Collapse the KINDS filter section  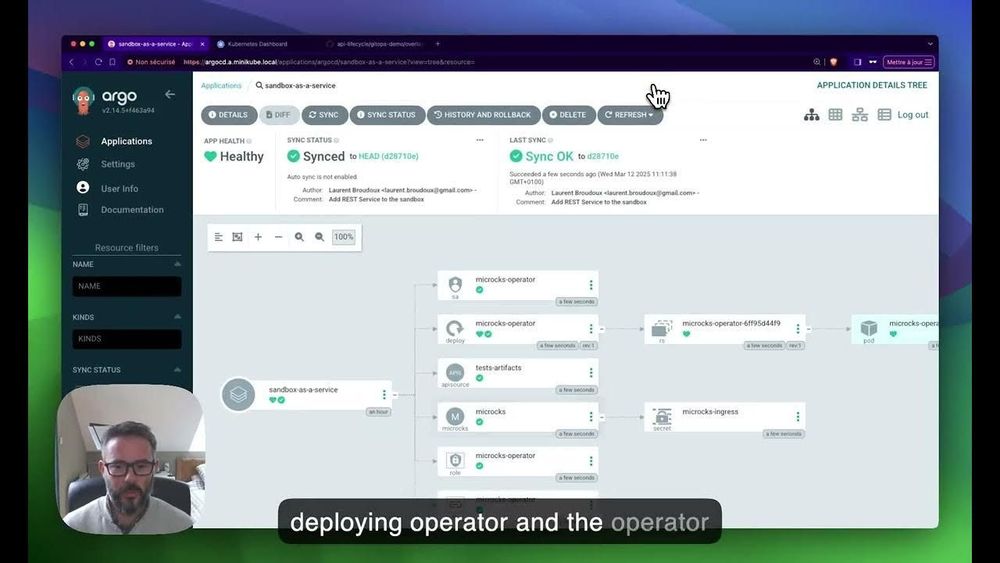[x=177, y=317]
